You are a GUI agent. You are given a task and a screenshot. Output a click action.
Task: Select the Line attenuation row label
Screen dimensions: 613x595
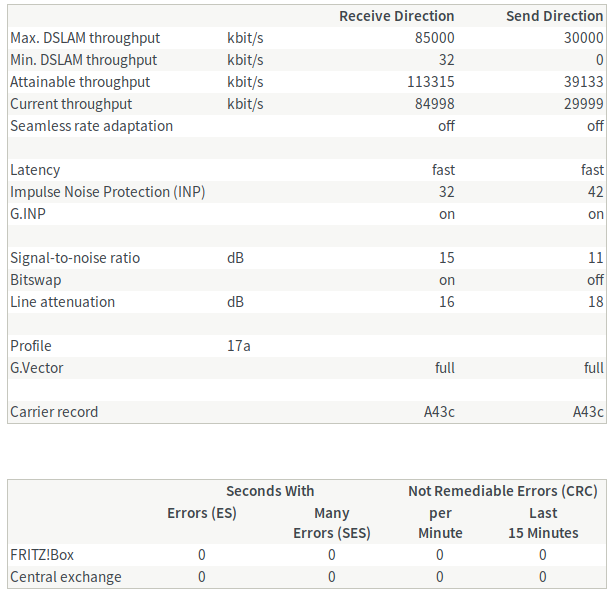click(62, 302)
